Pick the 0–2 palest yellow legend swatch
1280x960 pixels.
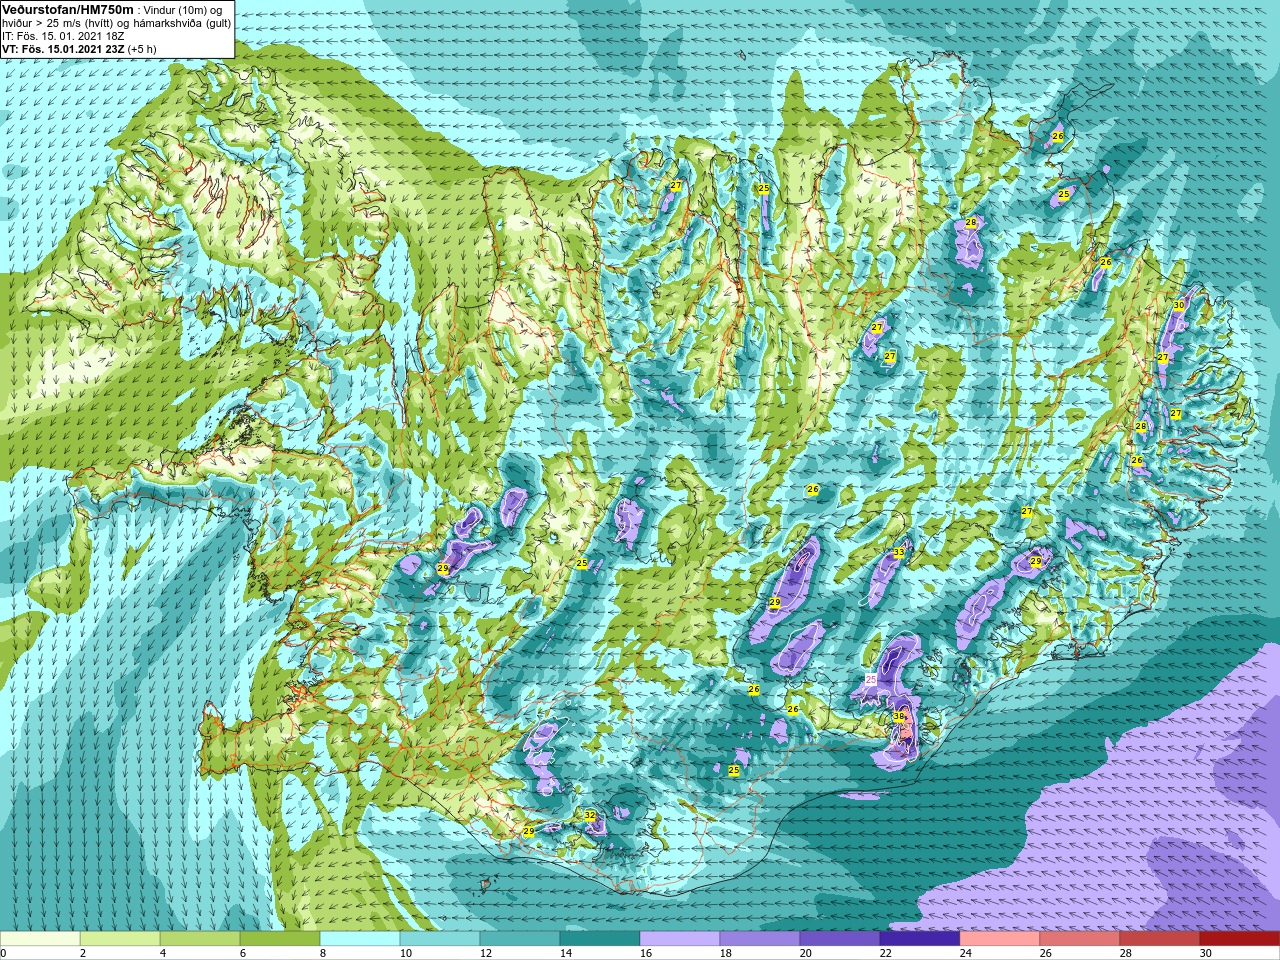point(40,939)
